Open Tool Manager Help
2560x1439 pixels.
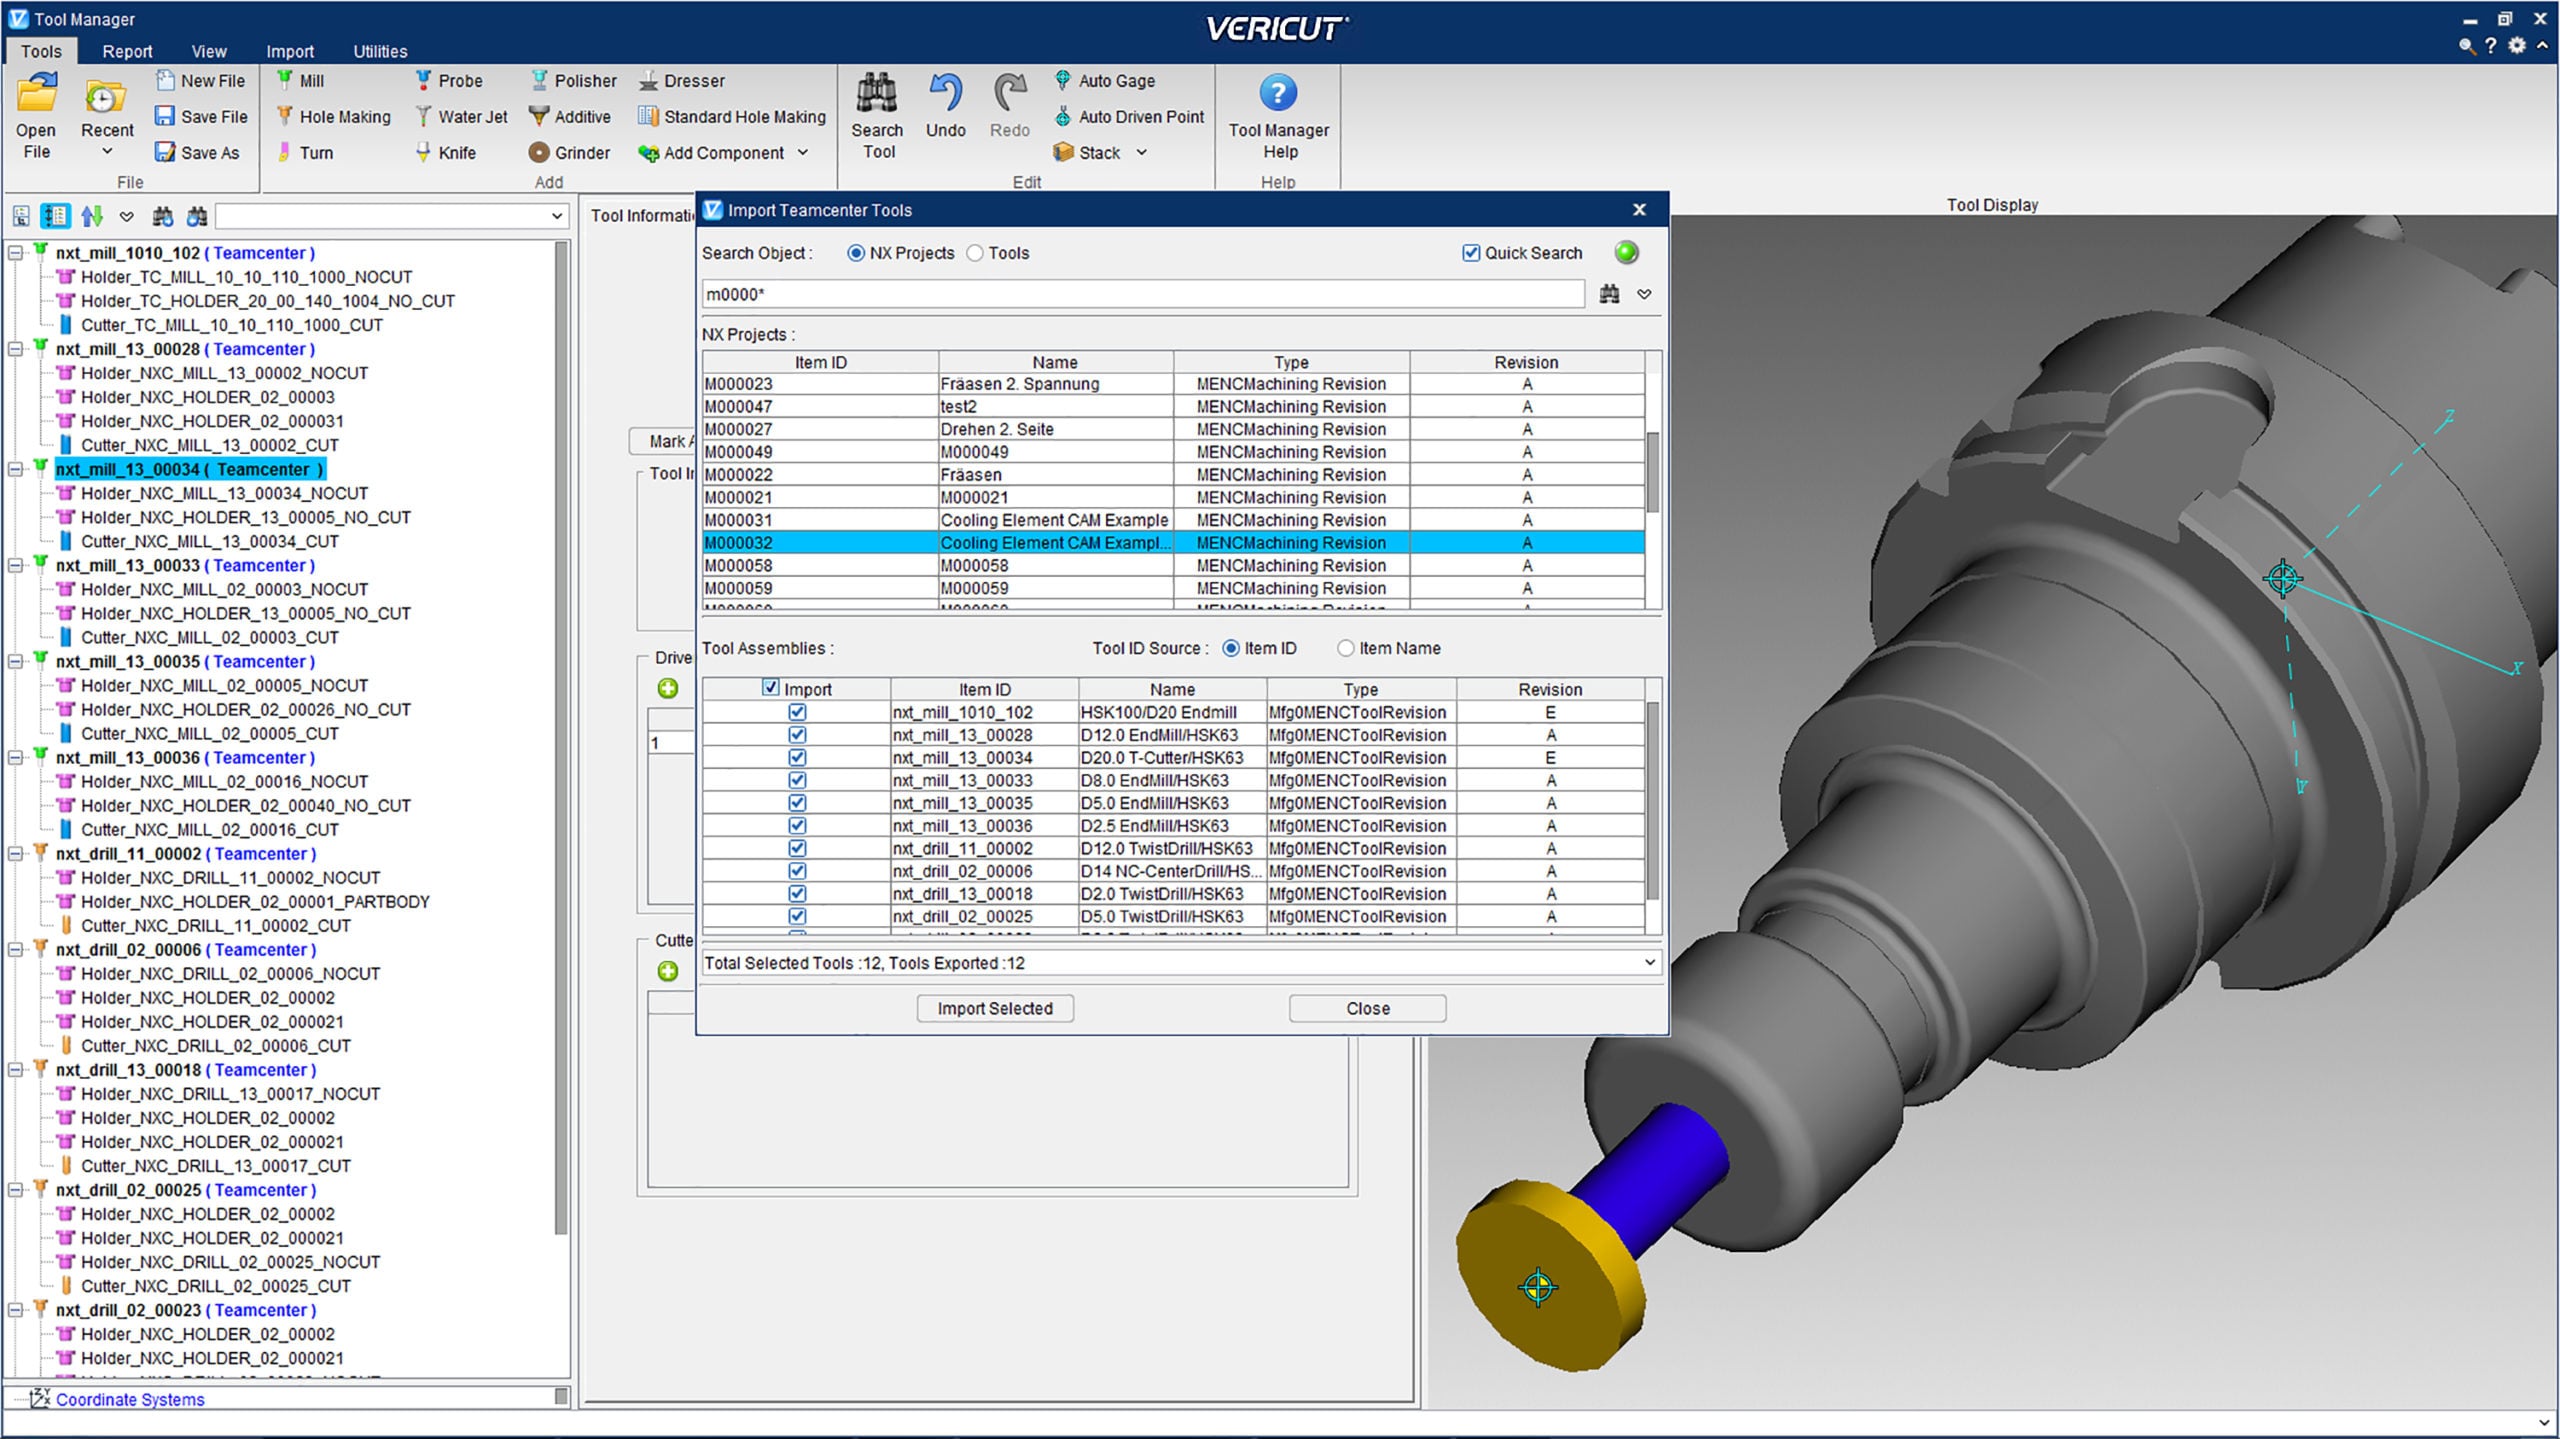(1278, 95)
